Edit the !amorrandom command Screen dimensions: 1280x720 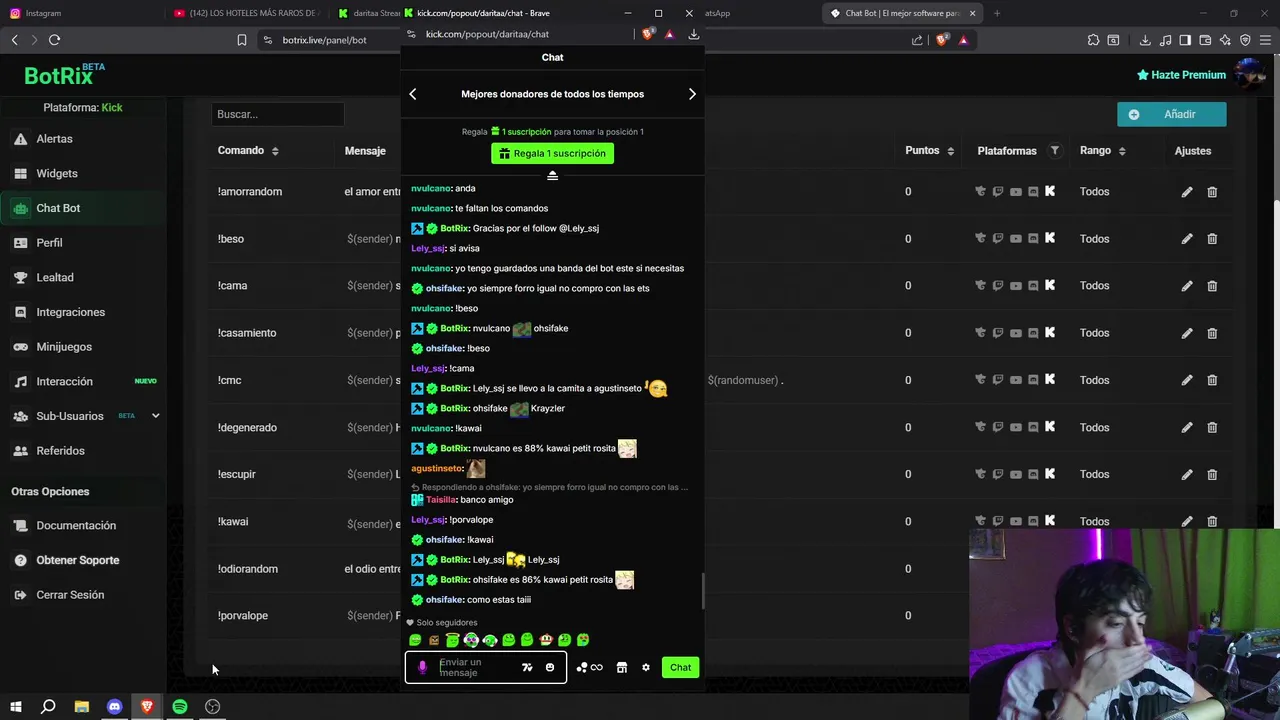1187,192
